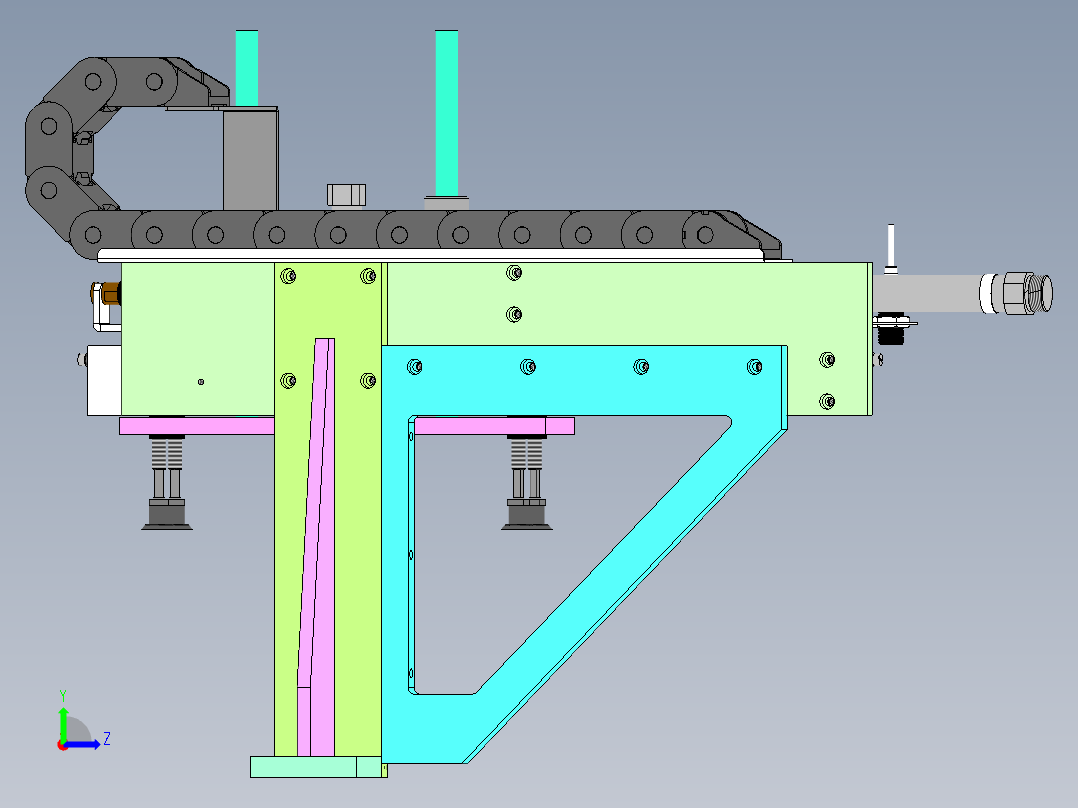The height and width of the screenshot is (808, 1078).
Task: Pick the mint green base plate at the column foot
Action: (x=318, y=767)
